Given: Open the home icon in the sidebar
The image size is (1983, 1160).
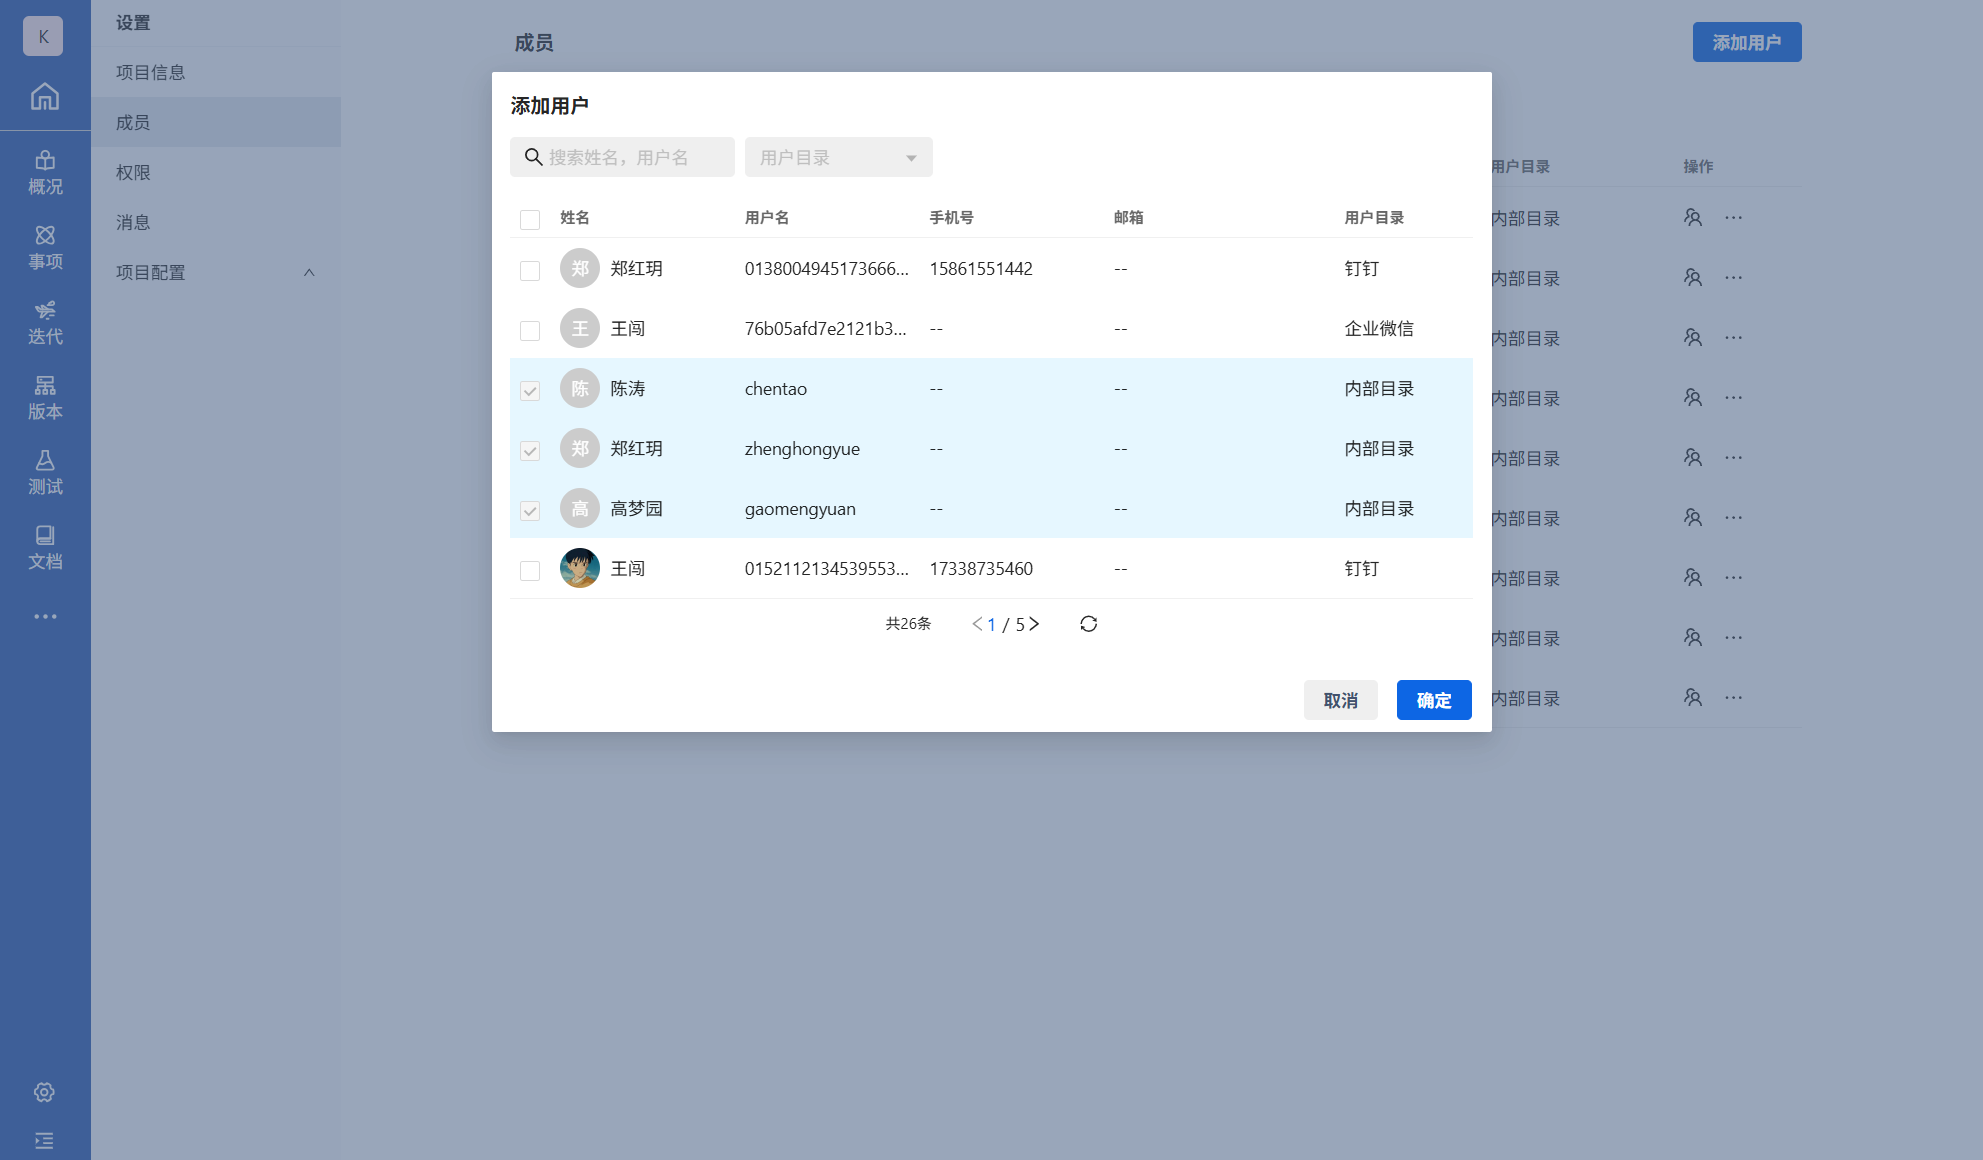Looking at the screenshot, I should tap(44, 97).
